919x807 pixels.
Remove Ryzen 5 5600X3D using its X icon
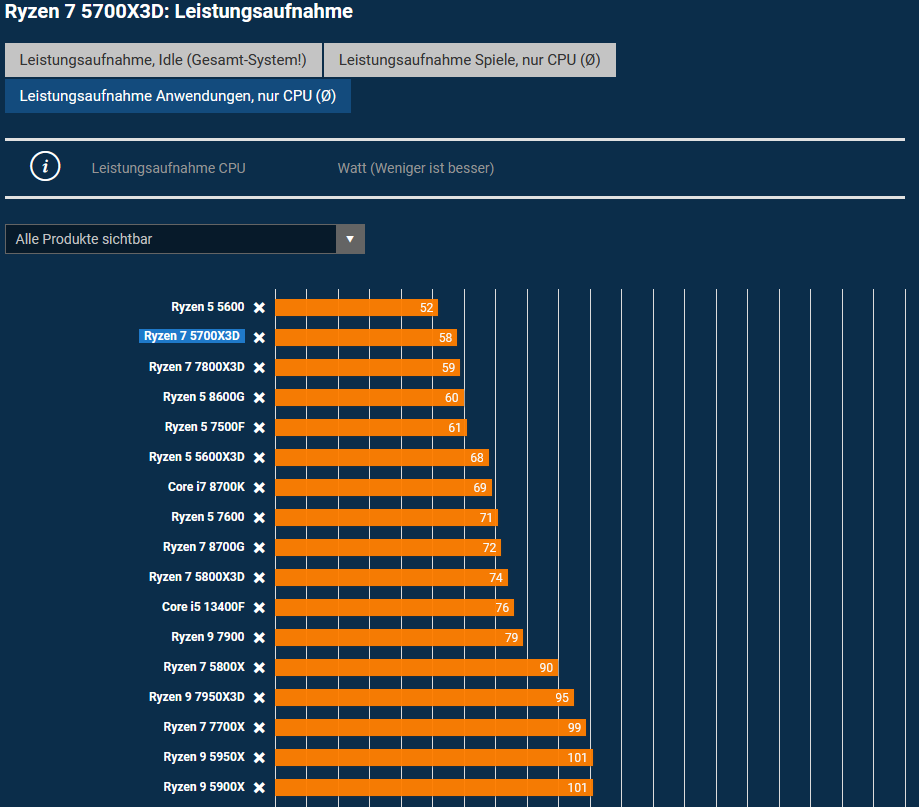pos(259,457)
